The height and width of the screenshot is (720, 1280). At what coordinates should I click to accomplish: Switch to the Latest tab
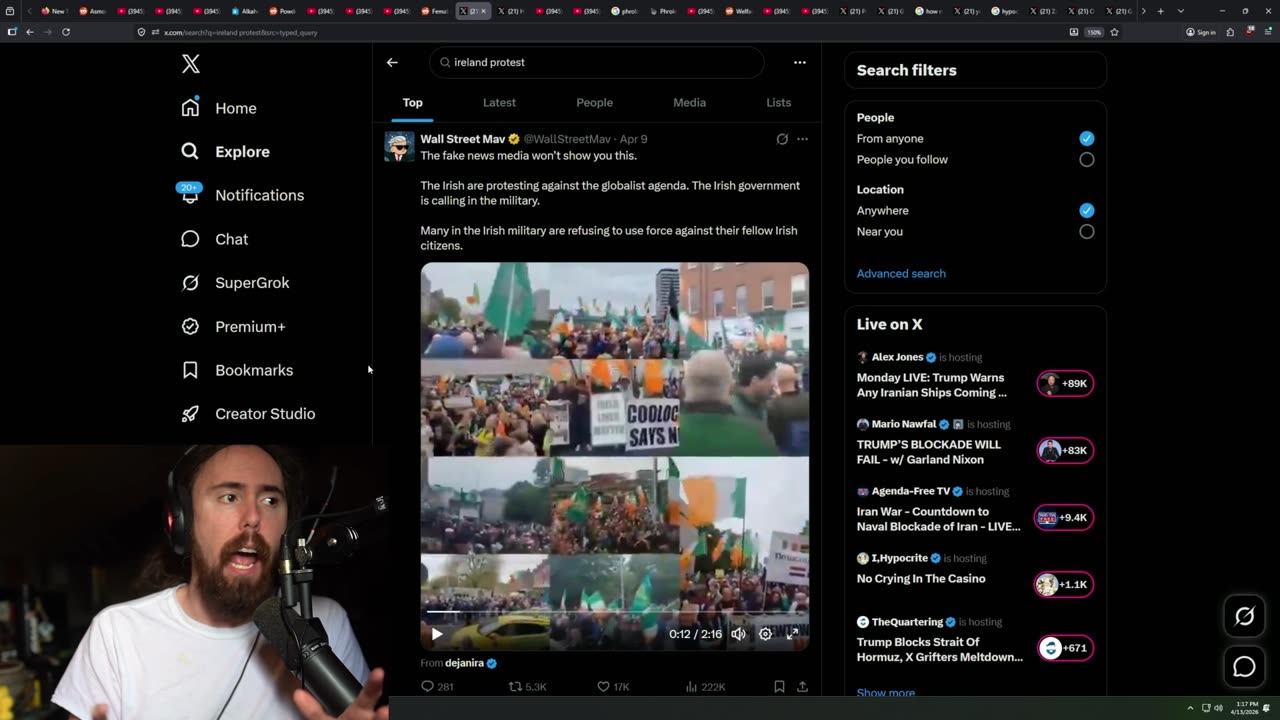[499, 102]
